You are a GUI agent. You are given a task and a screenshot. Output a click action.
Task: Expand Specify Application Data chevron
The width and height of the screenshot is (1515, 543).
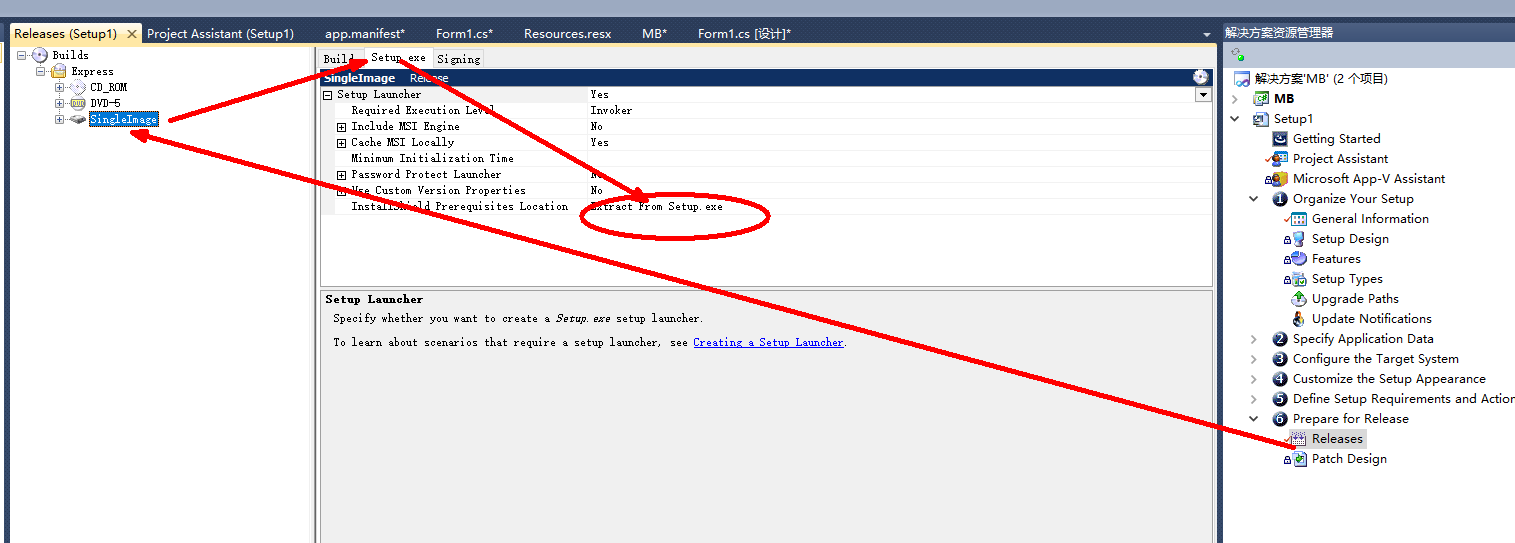[1253, 338]
